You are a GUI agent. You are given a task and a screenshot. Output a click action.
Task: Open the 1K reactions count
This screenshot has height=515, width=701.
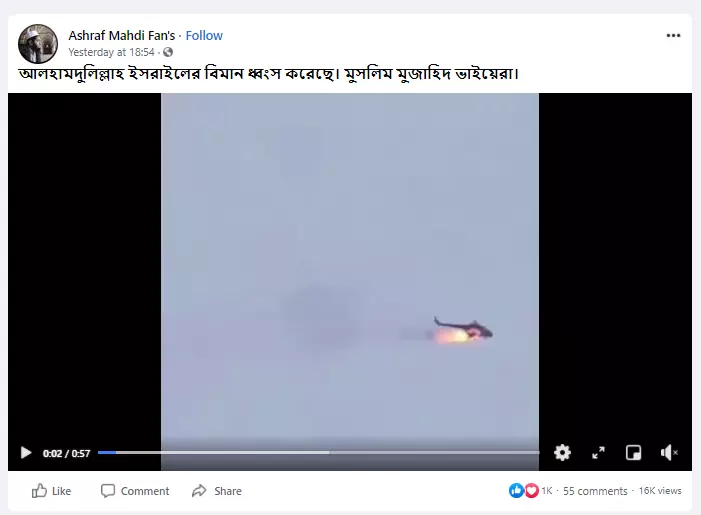click(x=547, y=491)
